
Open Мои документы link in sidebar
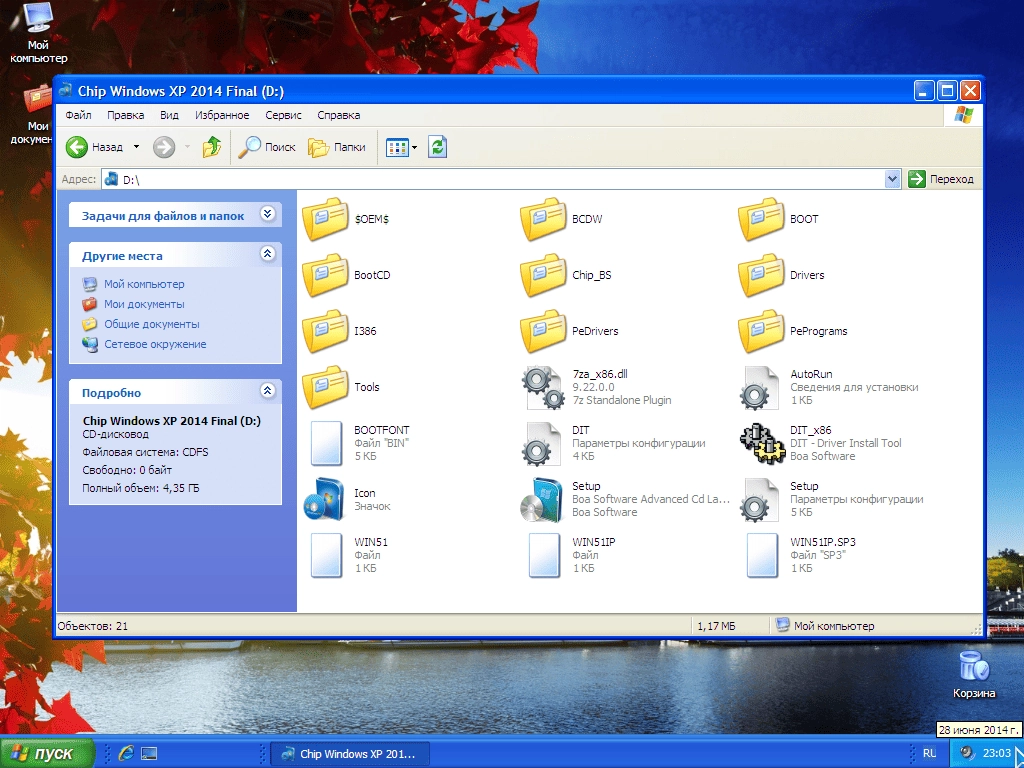pyautogui.click(x=144, y=304)
